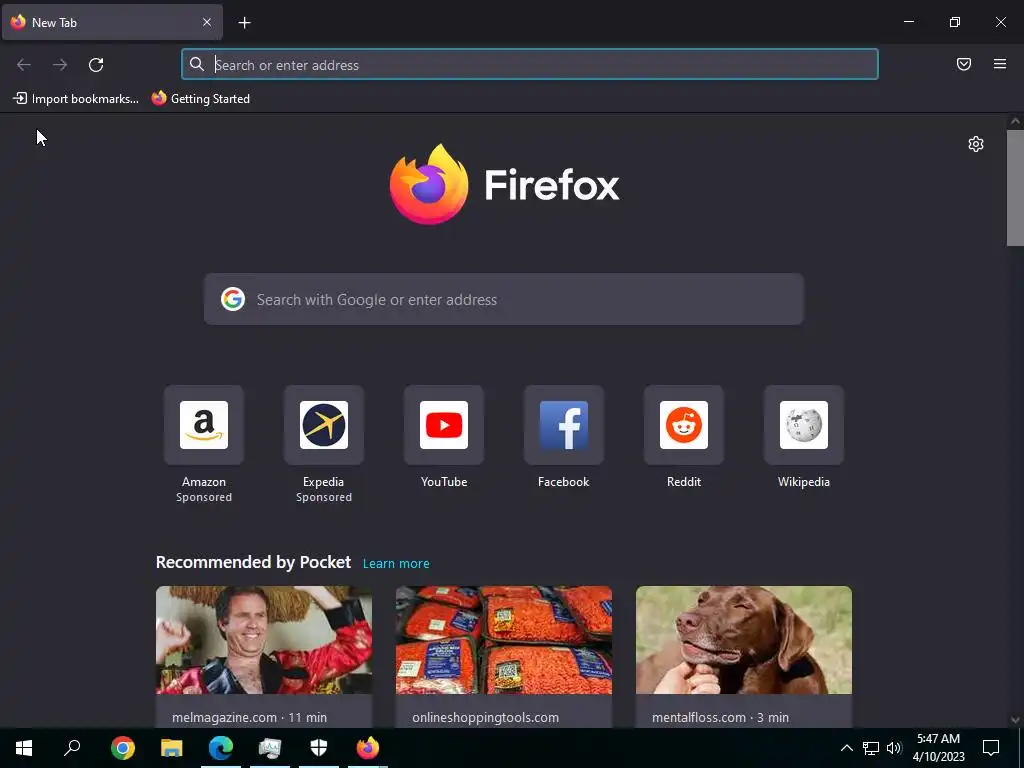The width and height of the screenshot is (1024, 768).
Task: Open a new tab with the plus button
Action: pos(244,23)
